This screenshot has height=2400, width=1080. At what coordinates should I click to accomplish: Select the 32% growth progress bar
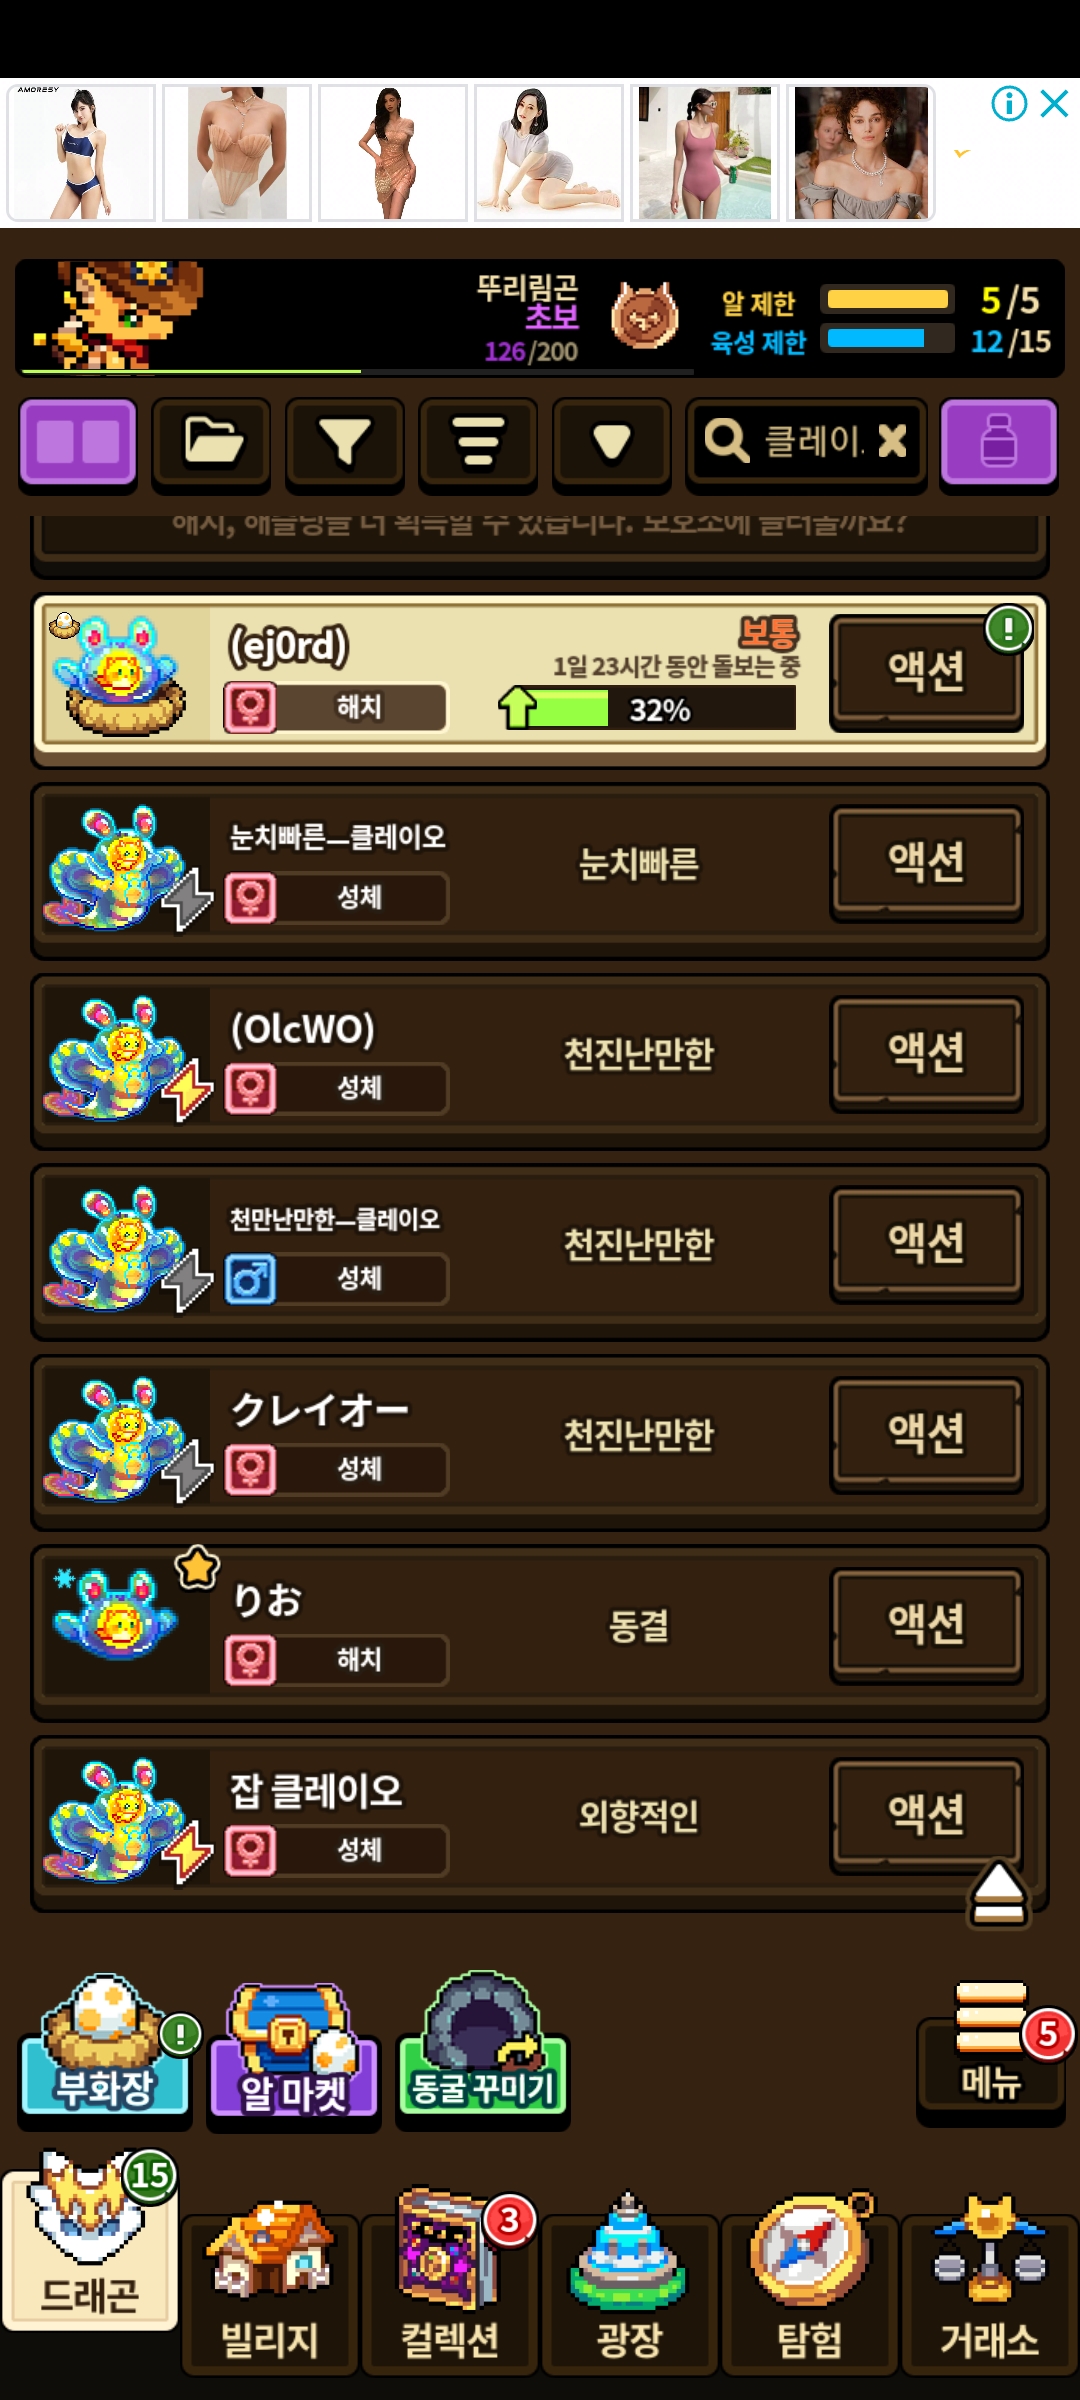click(x=647, y=709)
